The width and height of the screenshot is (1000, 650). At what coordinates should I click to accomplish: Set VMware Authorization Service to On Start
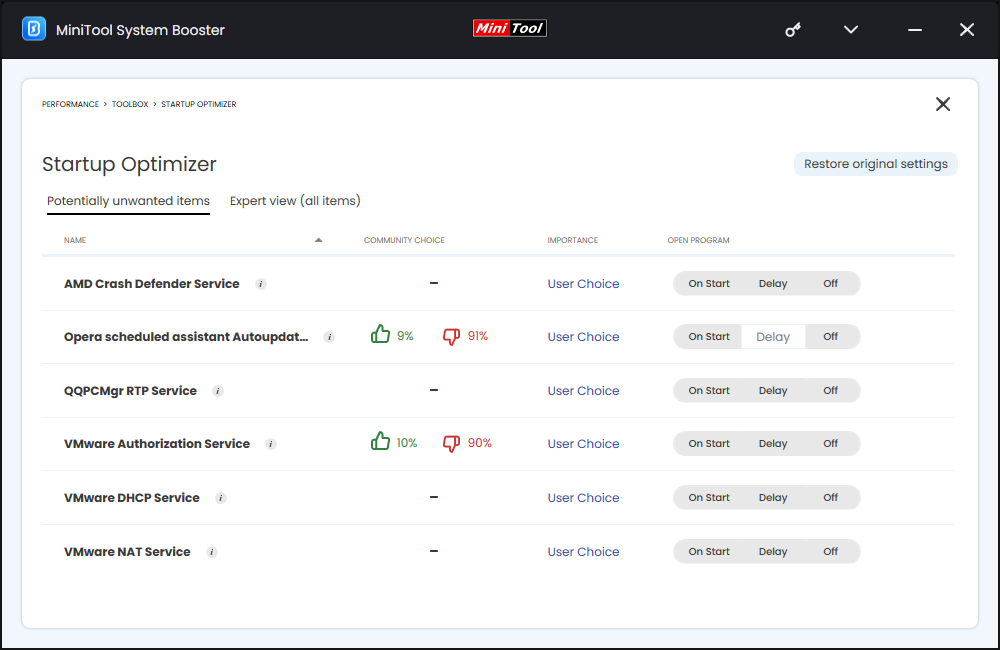[x=709, y=443]
